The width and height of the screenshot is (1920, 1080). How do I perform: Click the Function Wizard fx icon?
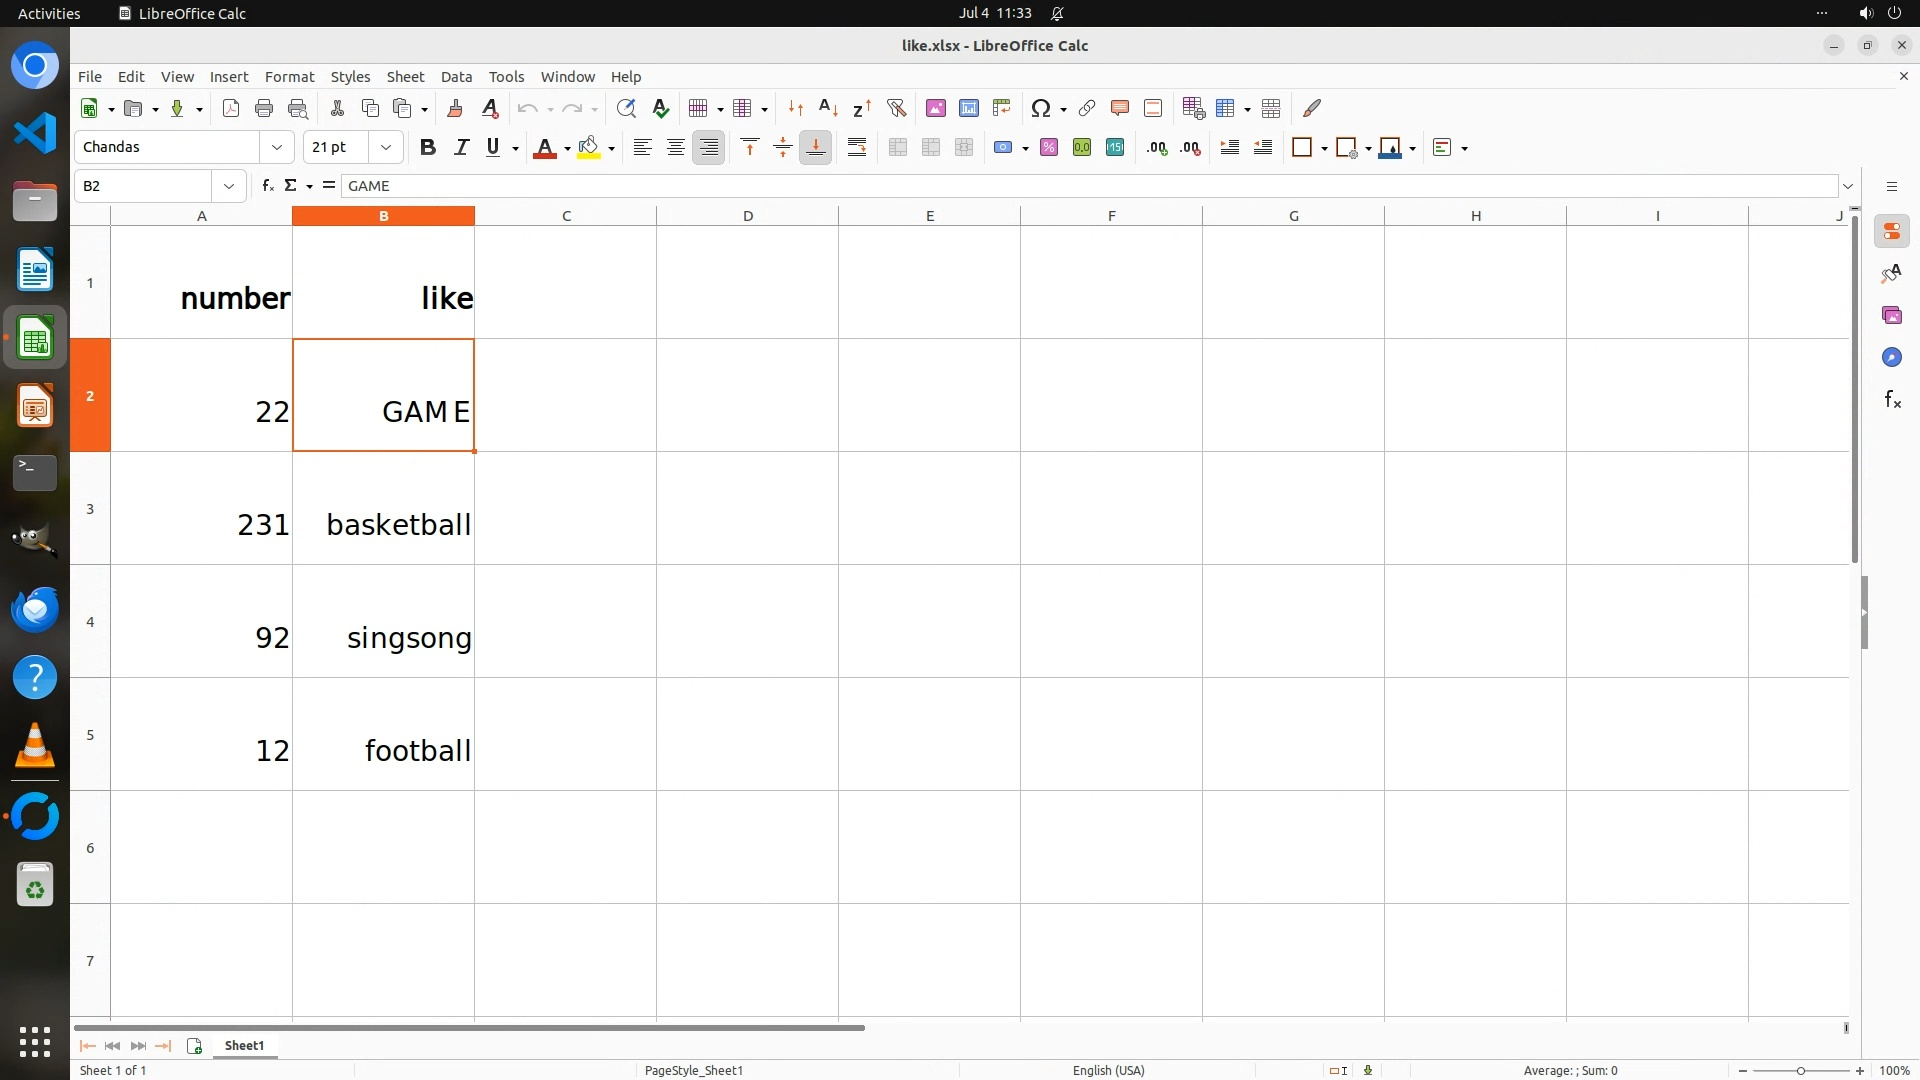267,186
